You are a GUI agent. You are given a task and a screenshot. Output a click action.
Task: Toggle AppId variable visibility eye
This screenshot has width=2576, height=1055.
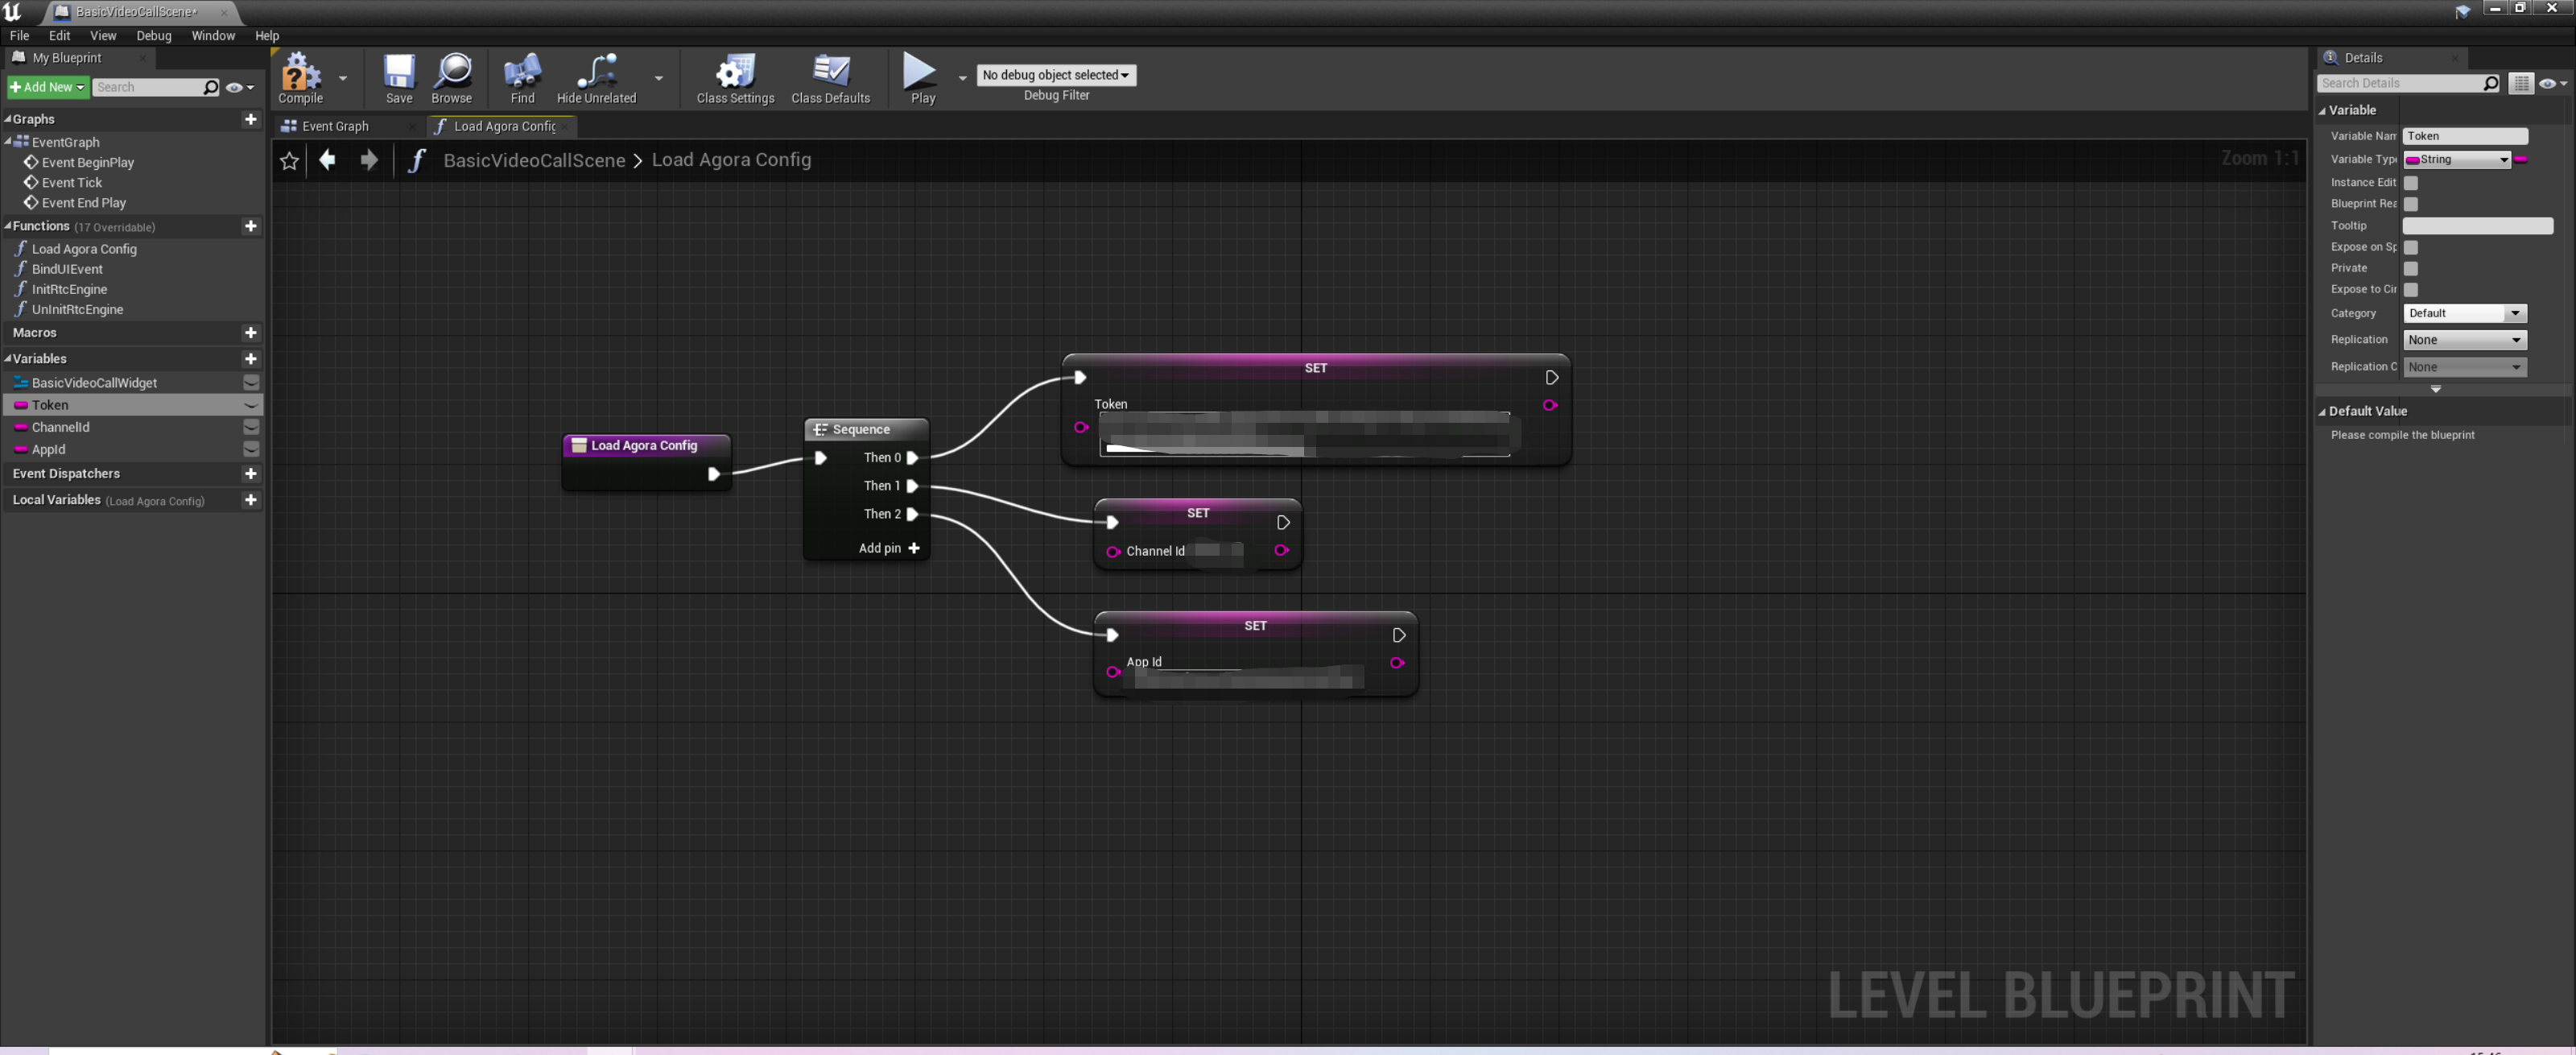(251, 449)
